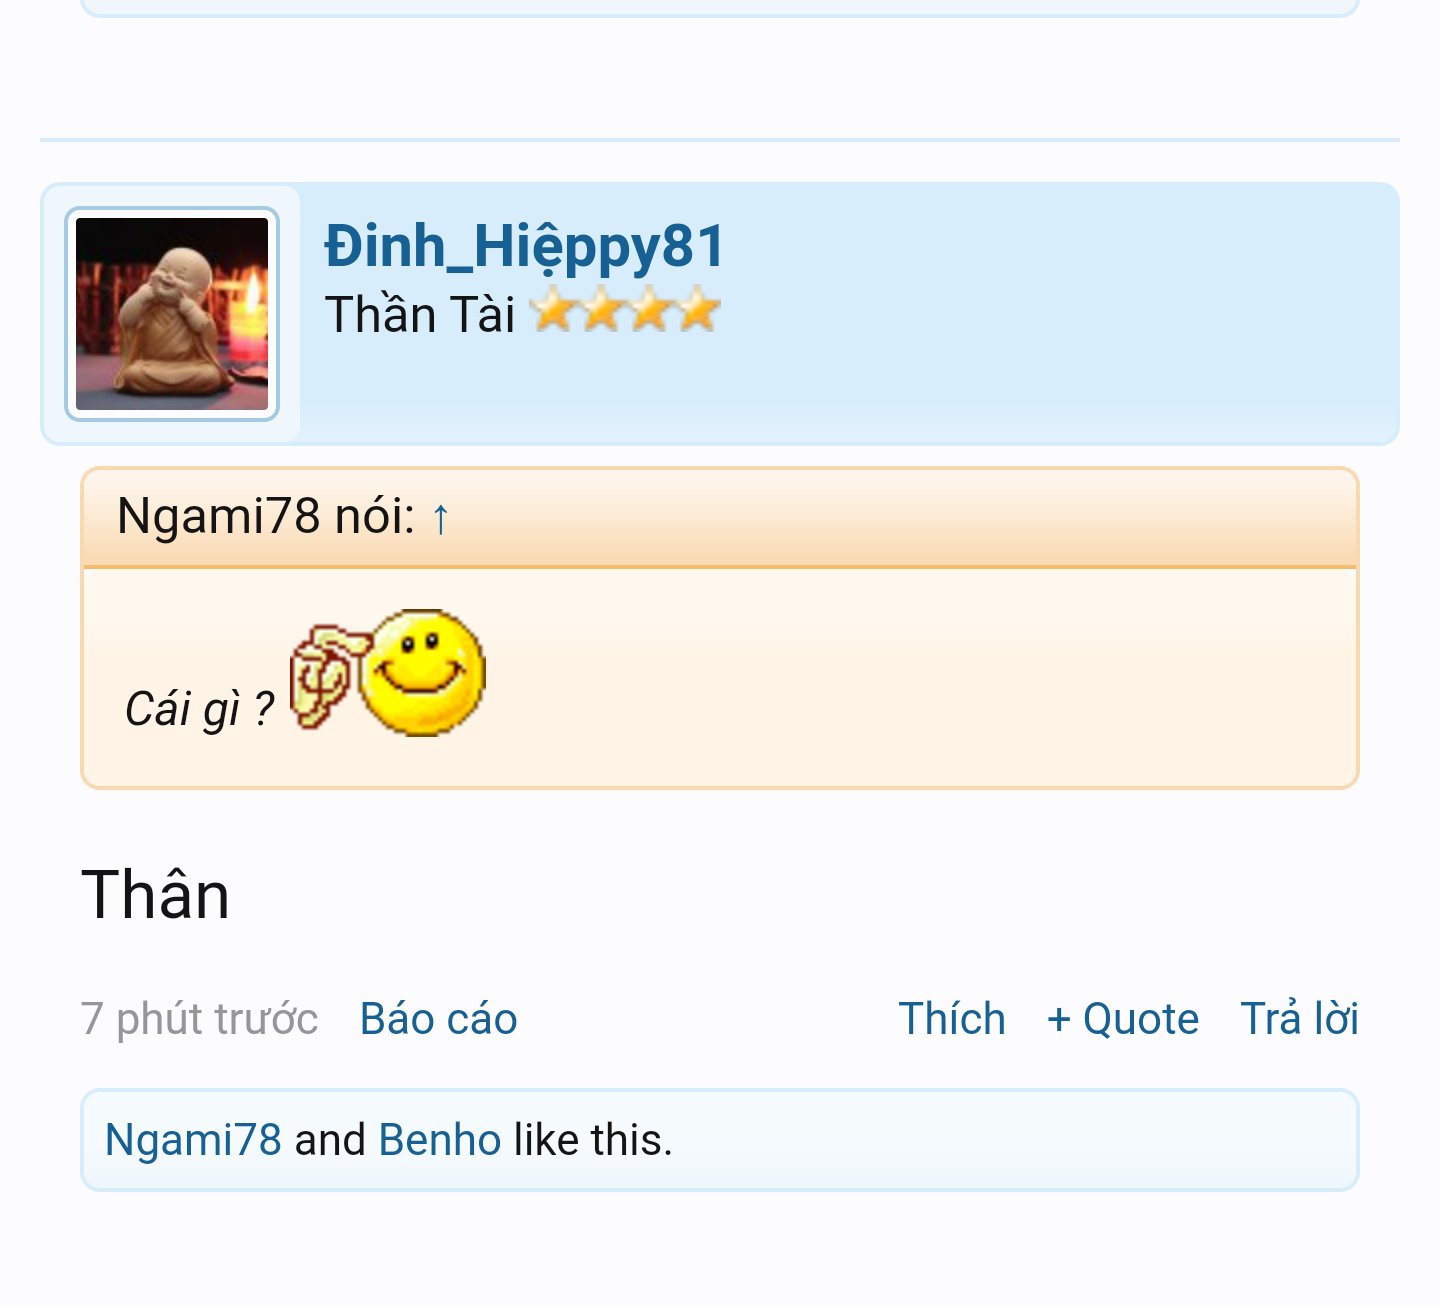Click the 'like this' text in likes bar

click(593, 1140)
